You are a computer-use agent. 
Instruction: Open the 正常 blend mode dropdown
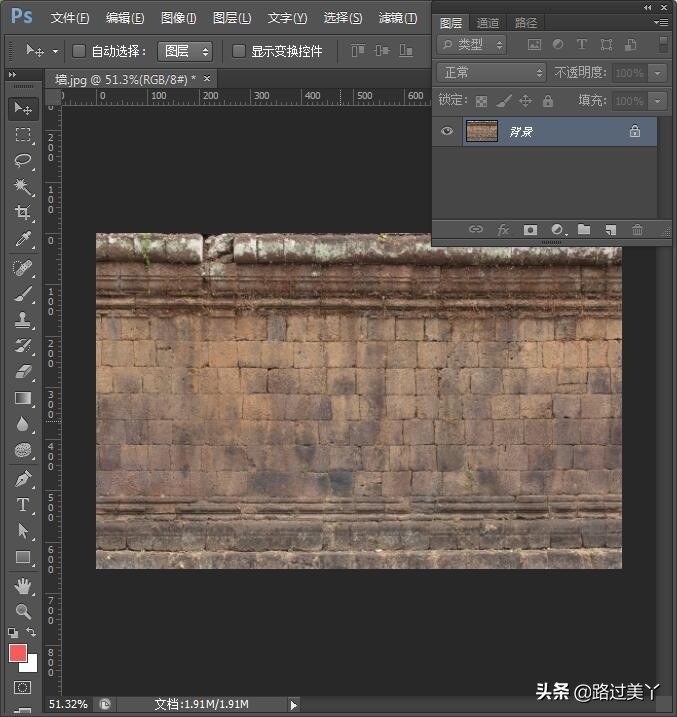491,73
